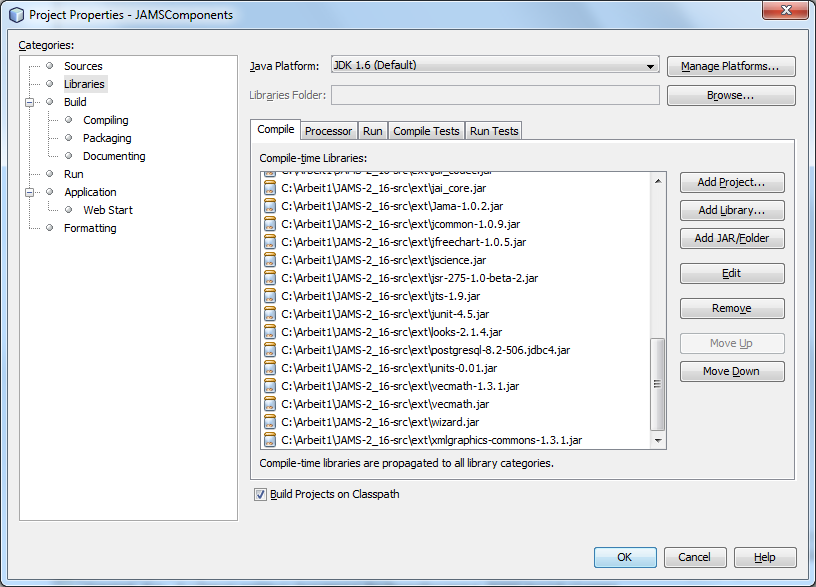Viewport: 816px width, 587px height.
Task: Select the jar icon next to Jama-1.0.2.jar
Action: pyautogui.click(x=269, y=205)
